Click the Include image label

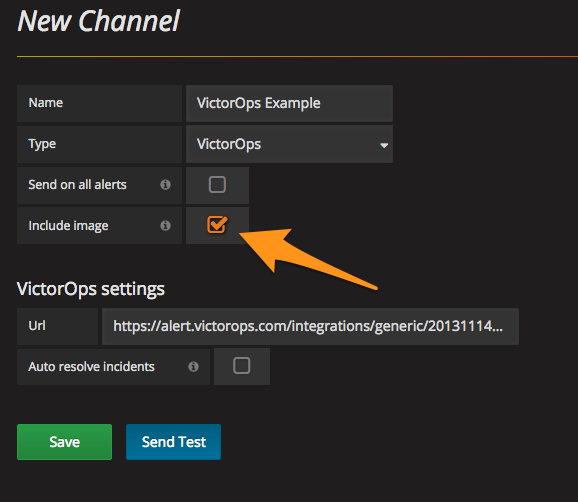(68, 226)
